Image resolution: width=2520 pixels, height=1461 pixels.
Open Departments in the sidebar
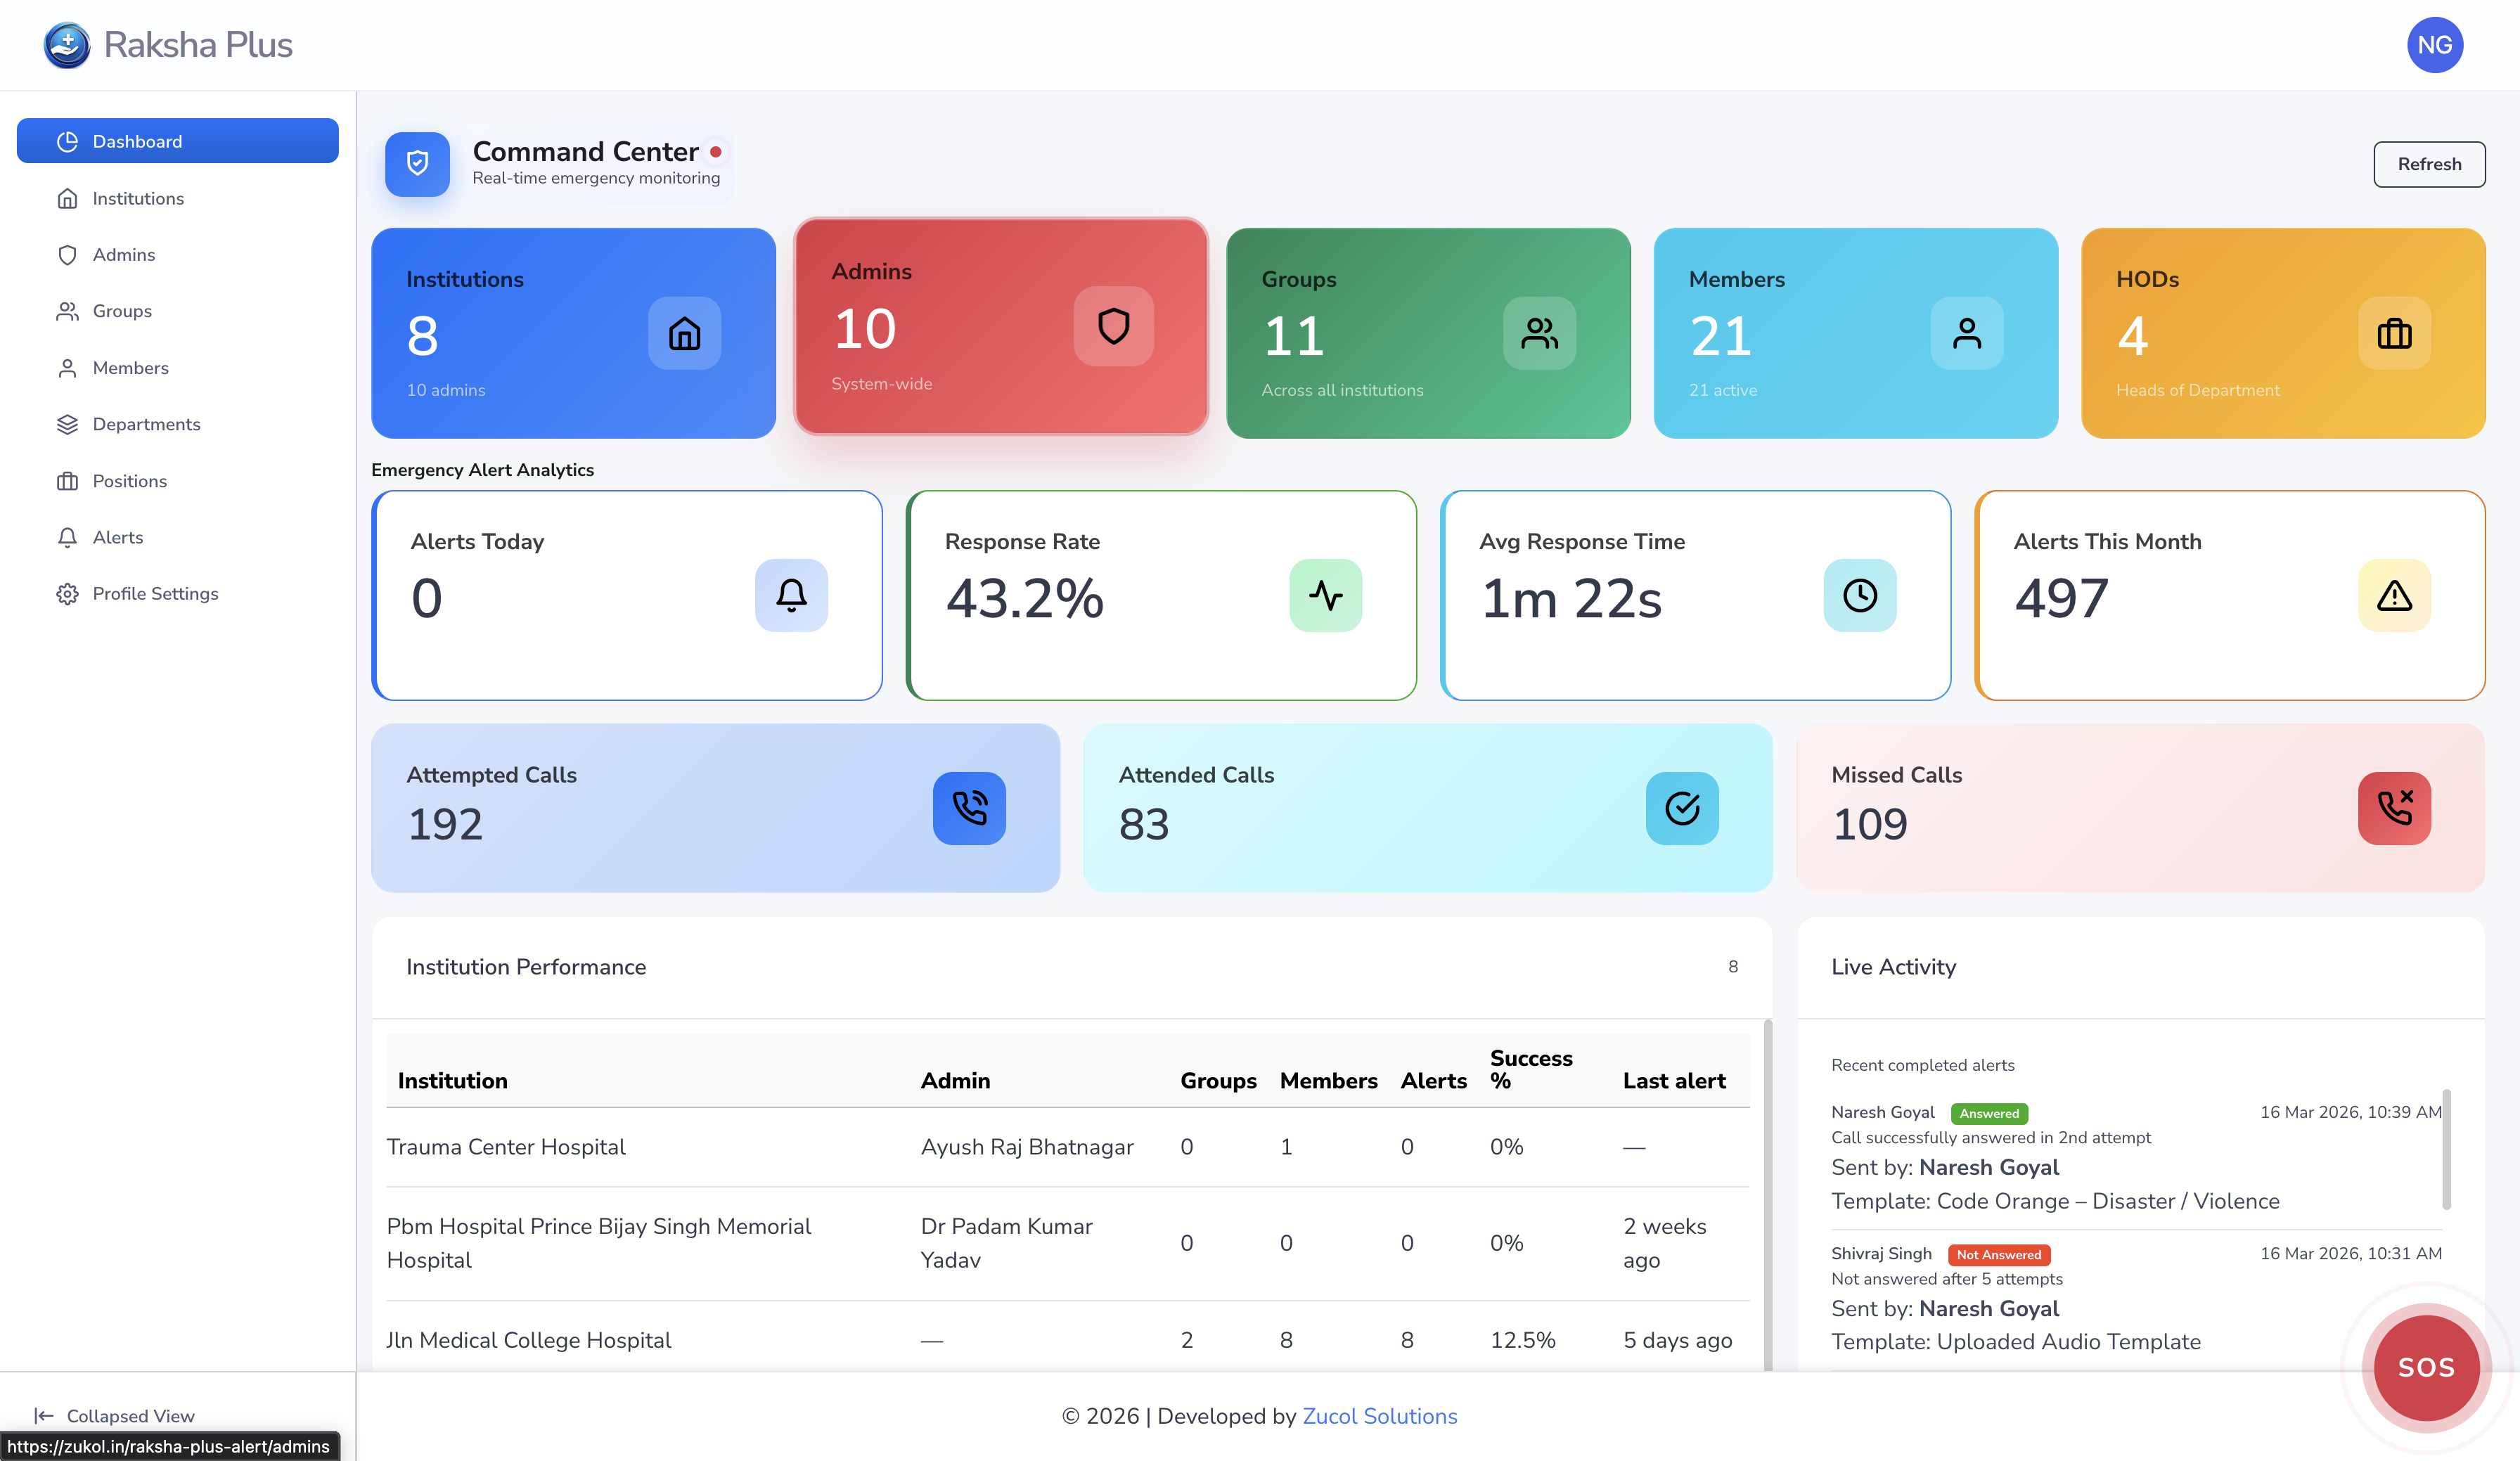(x=146, y=424)
